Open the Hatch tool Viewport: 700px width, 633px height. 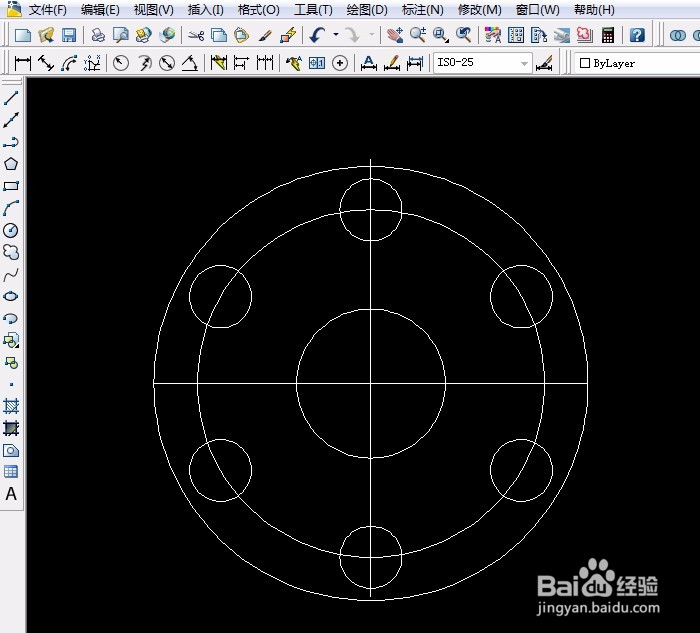11,406
